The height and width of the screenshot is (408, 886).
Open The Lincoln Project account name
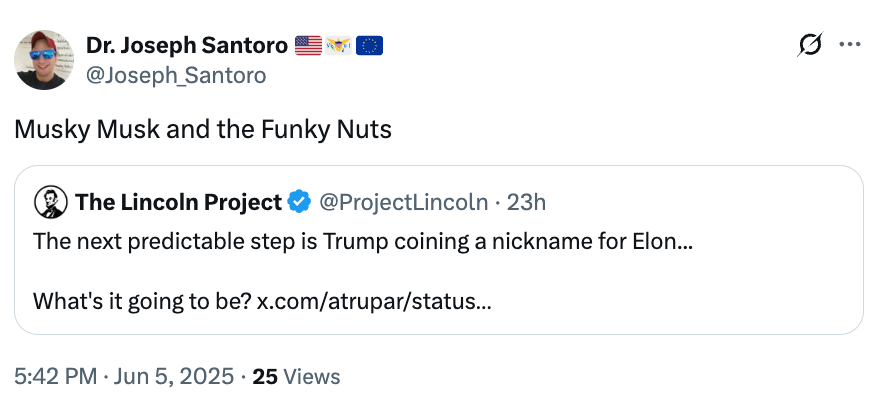pos(178,203)
